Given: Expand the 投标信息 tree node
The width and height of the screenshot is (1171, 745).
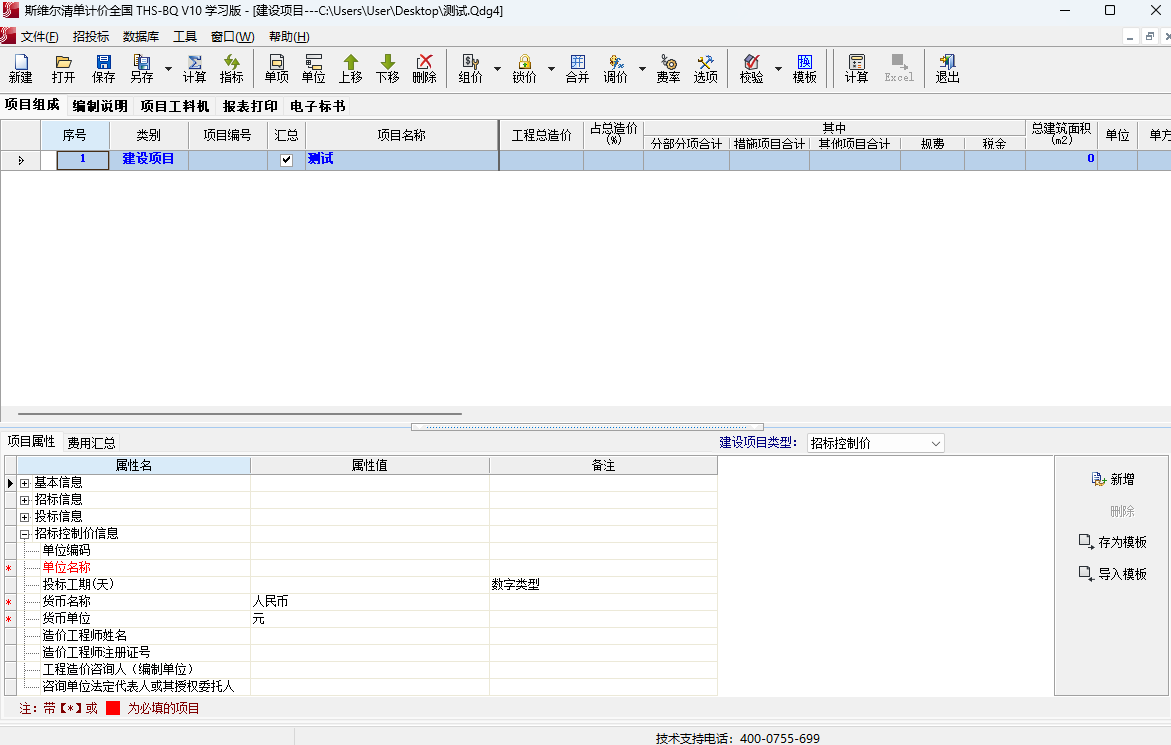Looking at the screenshot, I should [25, 517].
